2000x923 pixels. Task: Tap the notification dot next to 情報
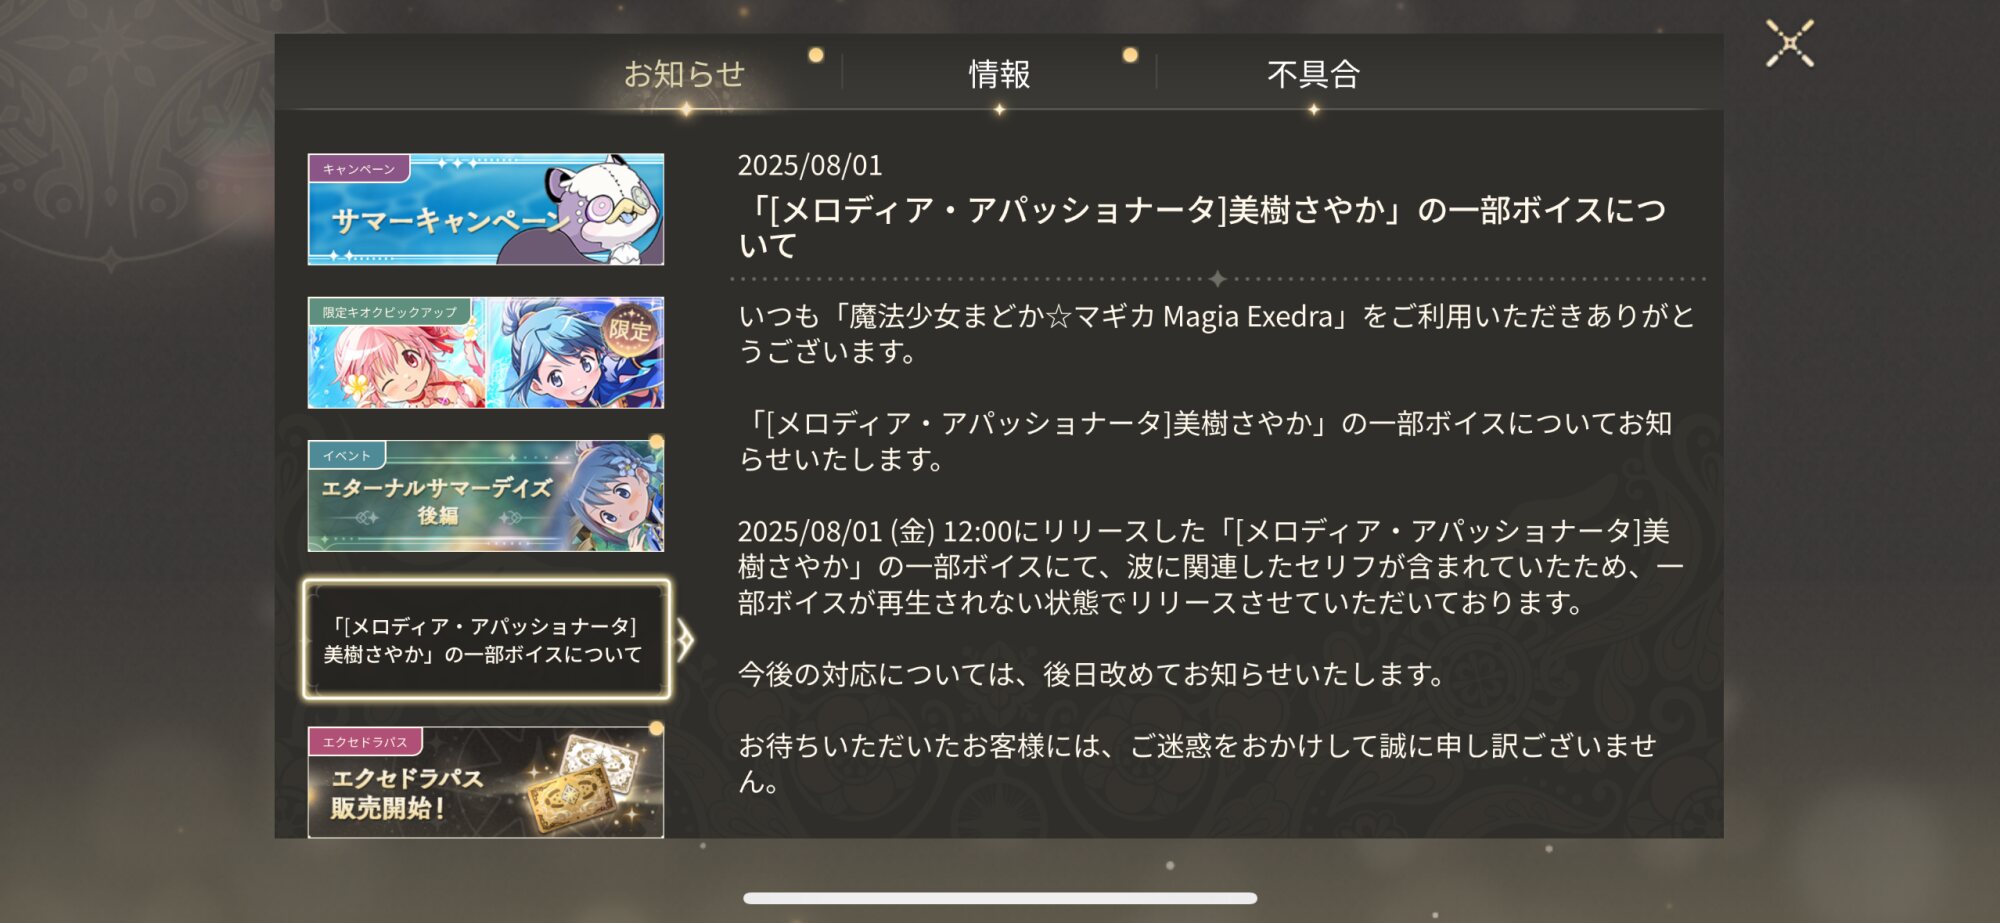1130,55
